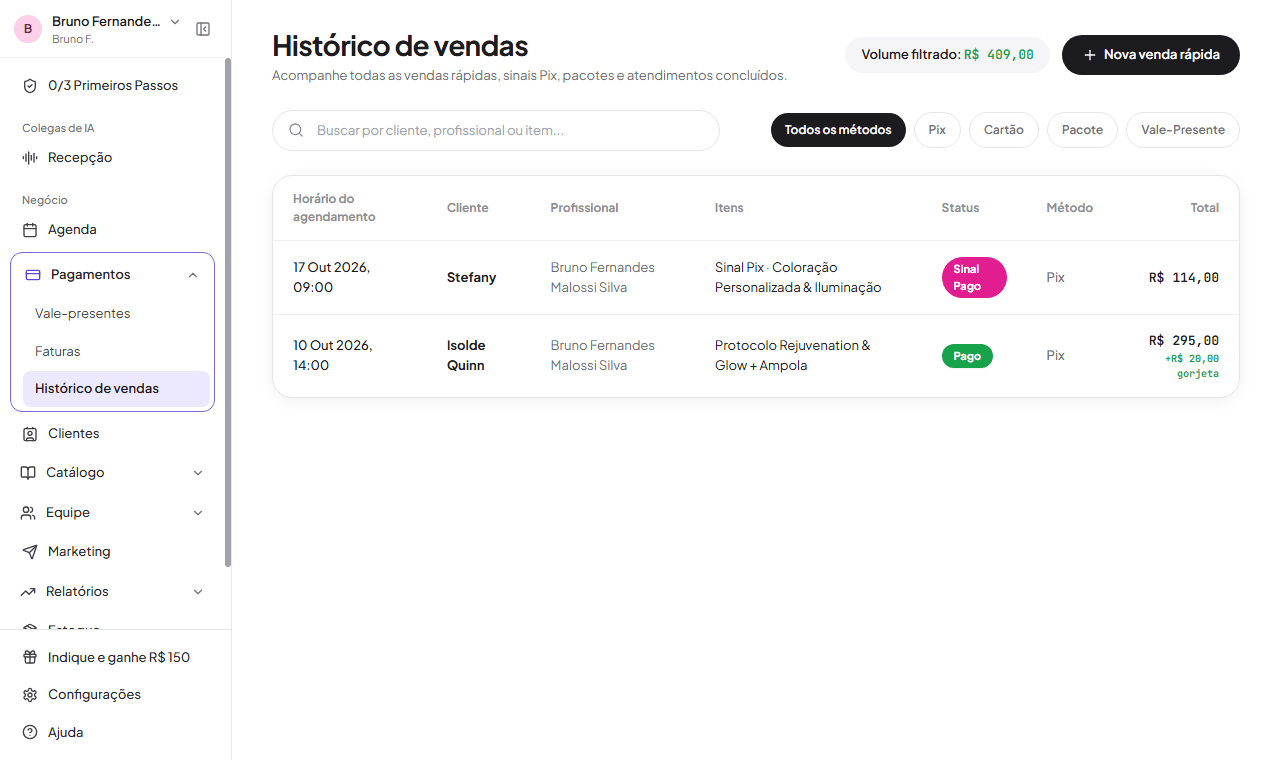Open Vale-presentes in the sidebar
The image size is (1280, 760).
coord(116,314)
